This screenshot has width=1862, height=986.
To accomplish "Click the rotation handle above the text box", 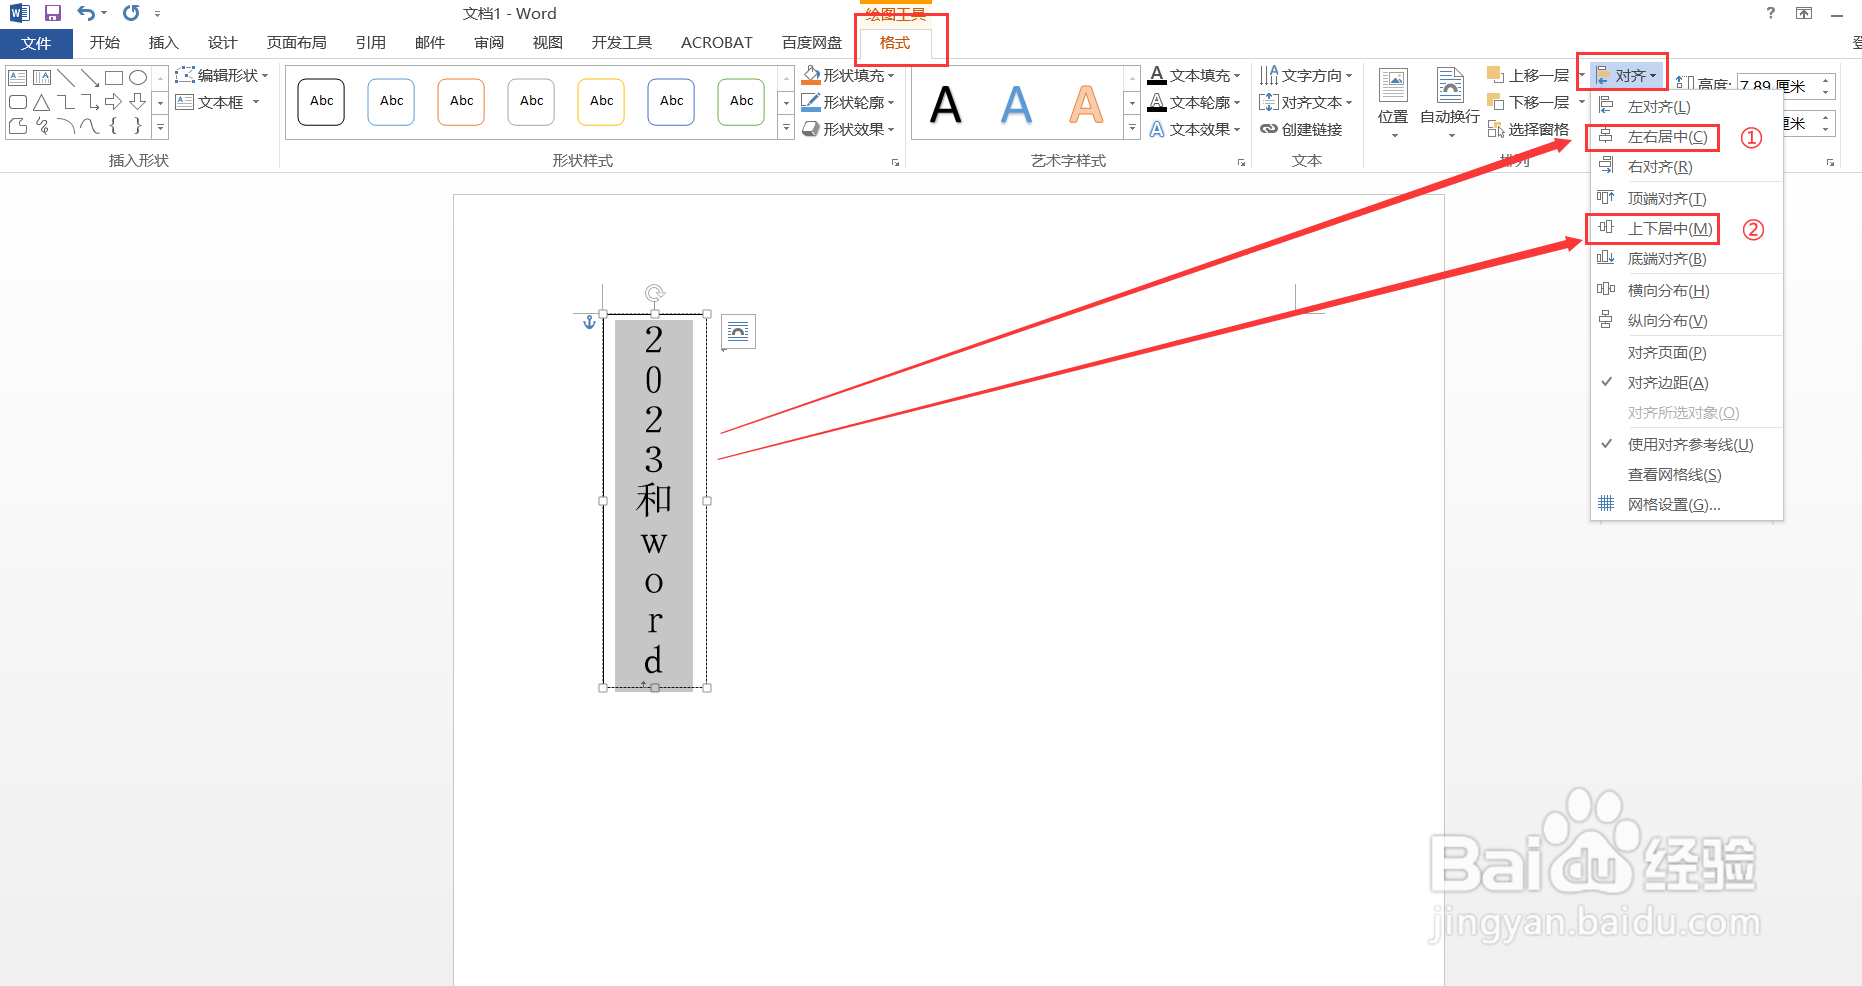I will [x=655, y=293].
